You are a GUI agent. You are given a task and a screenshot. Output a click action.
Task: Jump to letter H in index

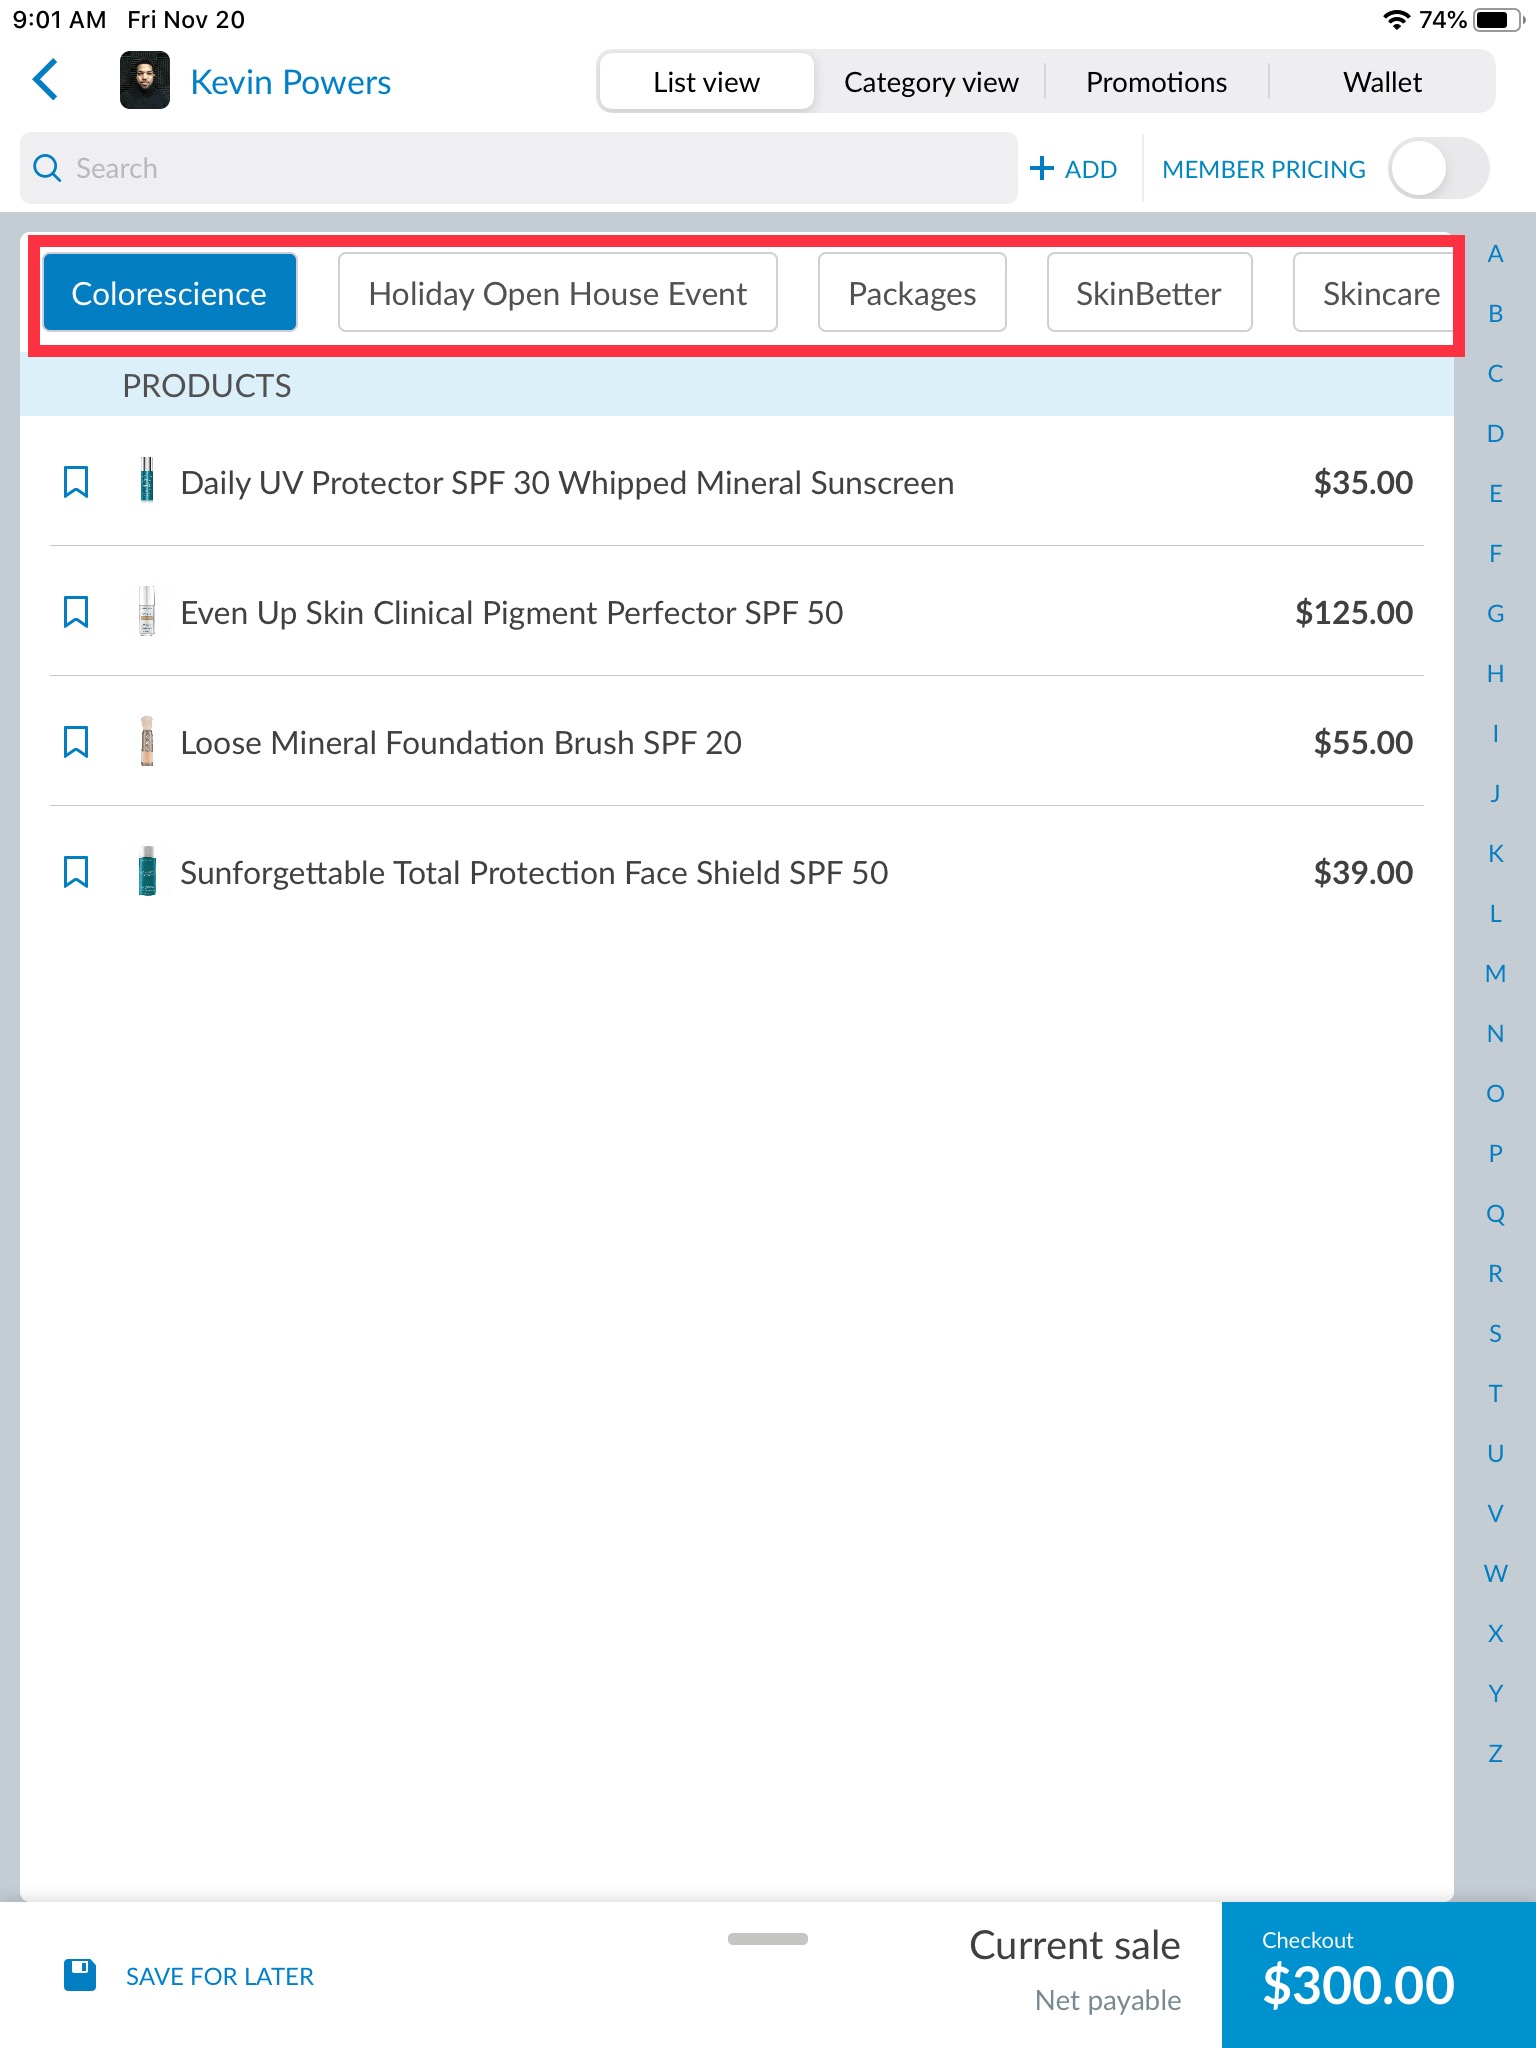coord(1495,674)
